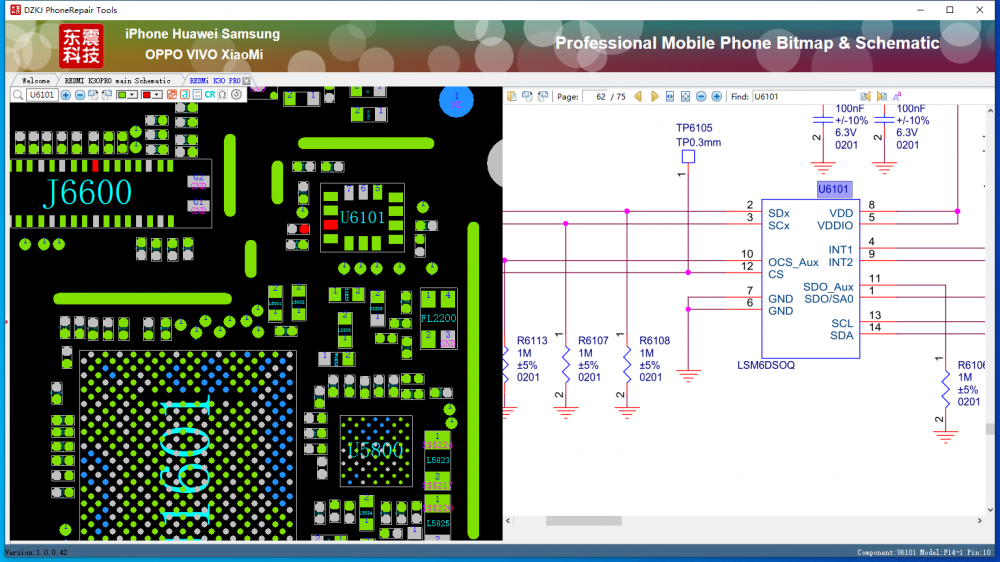Click the fit width icon in schematic toolbar

coord(670,96)
